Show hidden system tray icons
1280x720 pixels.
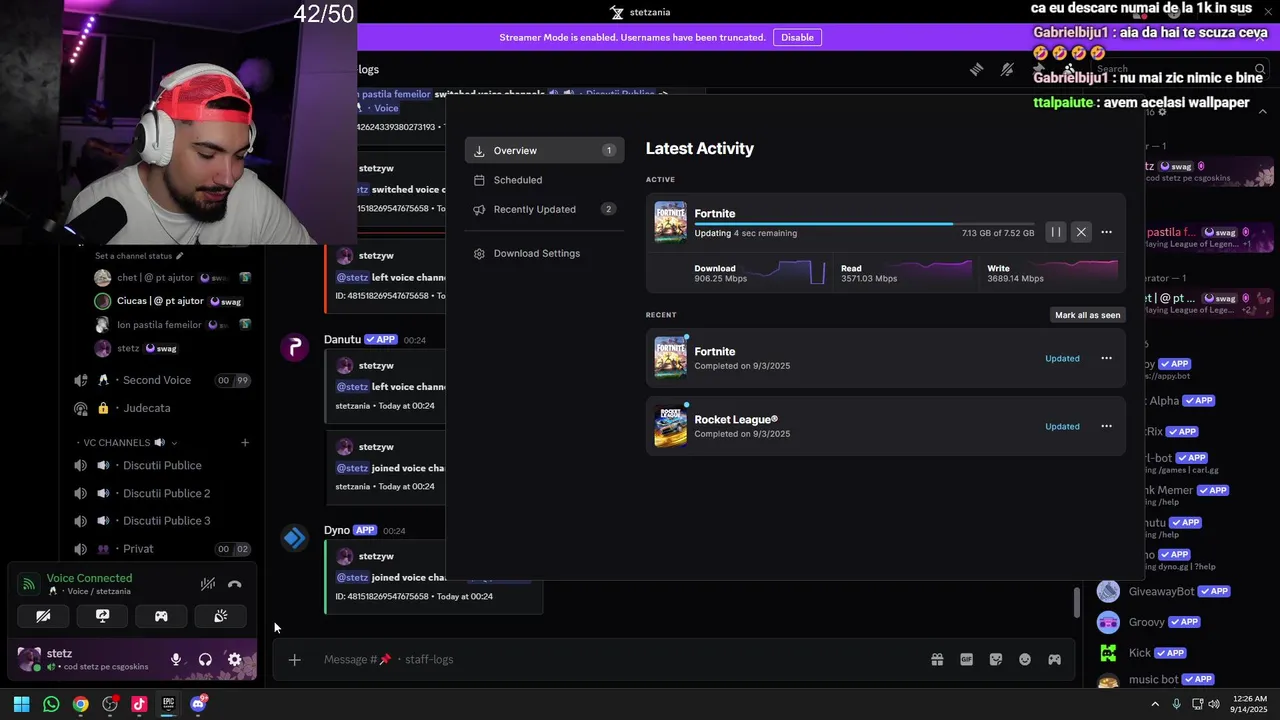point(1156,704)
